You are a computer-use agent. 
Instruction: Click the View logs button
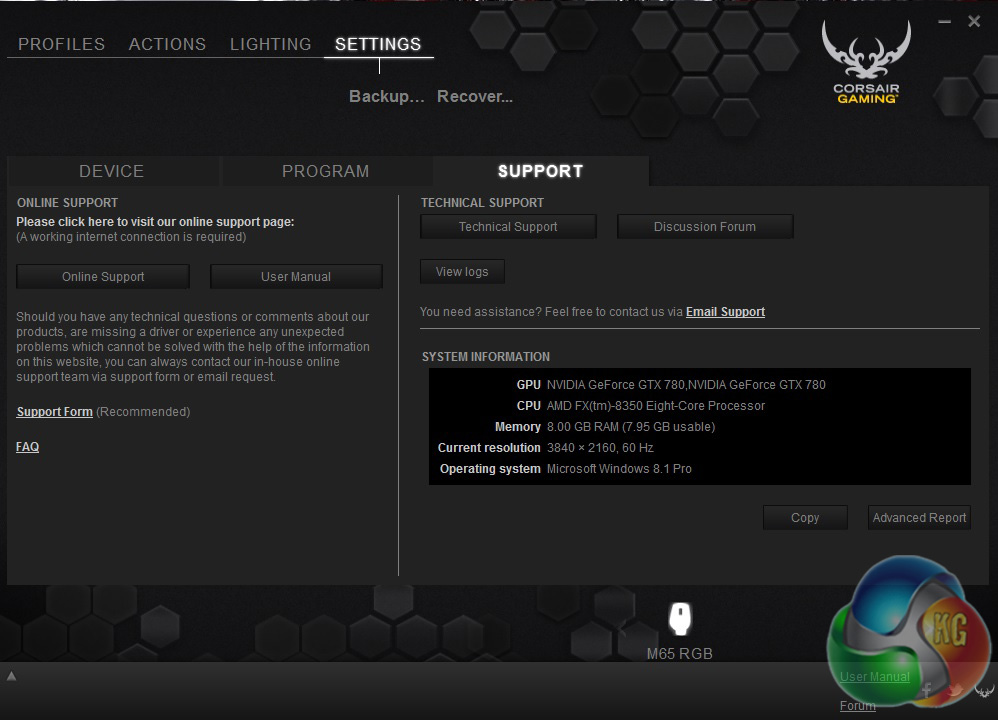pos(462,272)
